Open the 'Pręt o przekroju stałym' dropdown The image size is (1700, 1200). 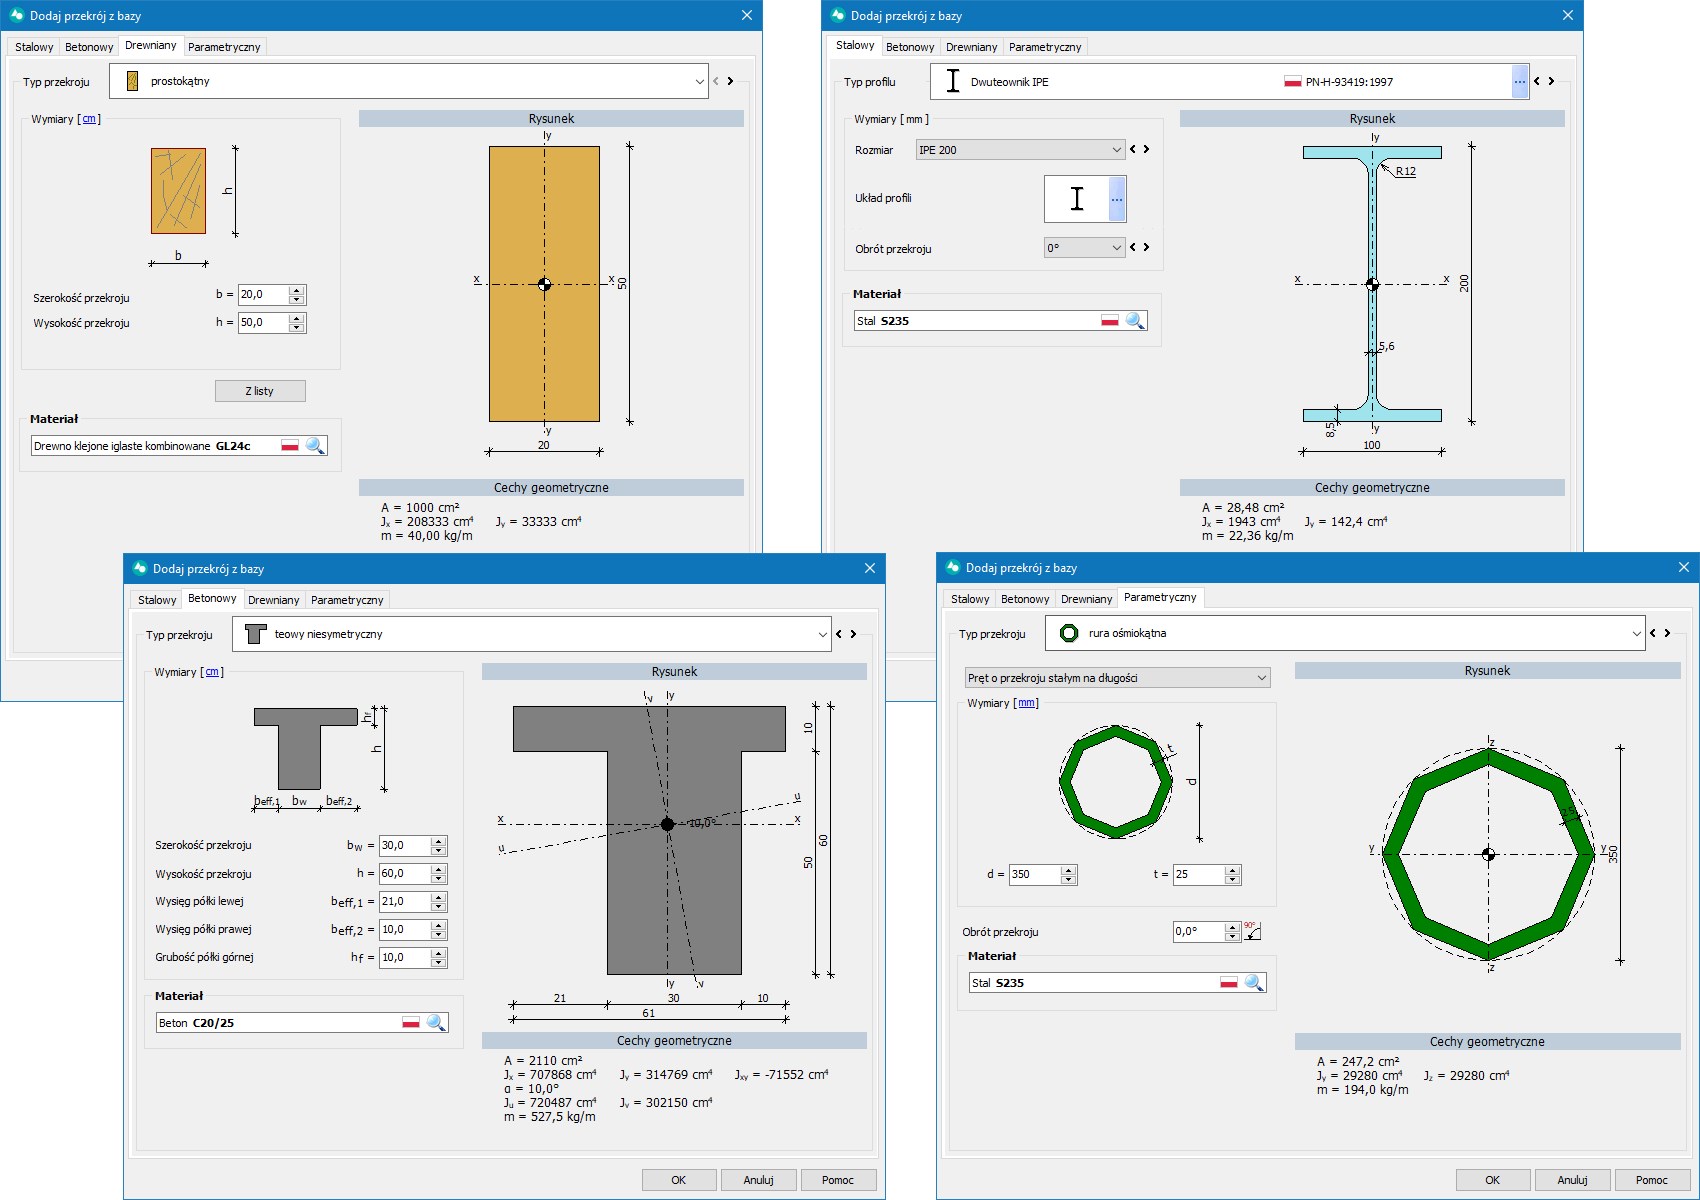(x=1261, y=678)
